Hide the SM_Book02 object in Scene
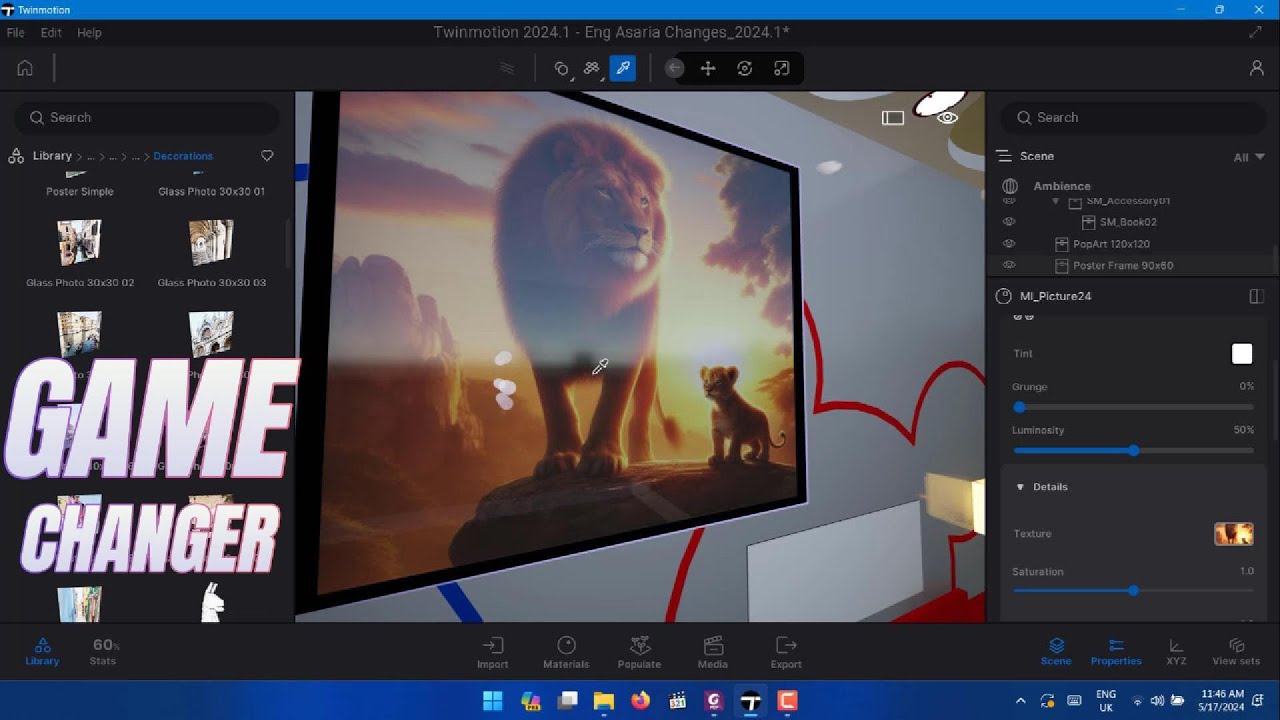The height and width of the screenshot is (720, 1280). click(1009, 222)
